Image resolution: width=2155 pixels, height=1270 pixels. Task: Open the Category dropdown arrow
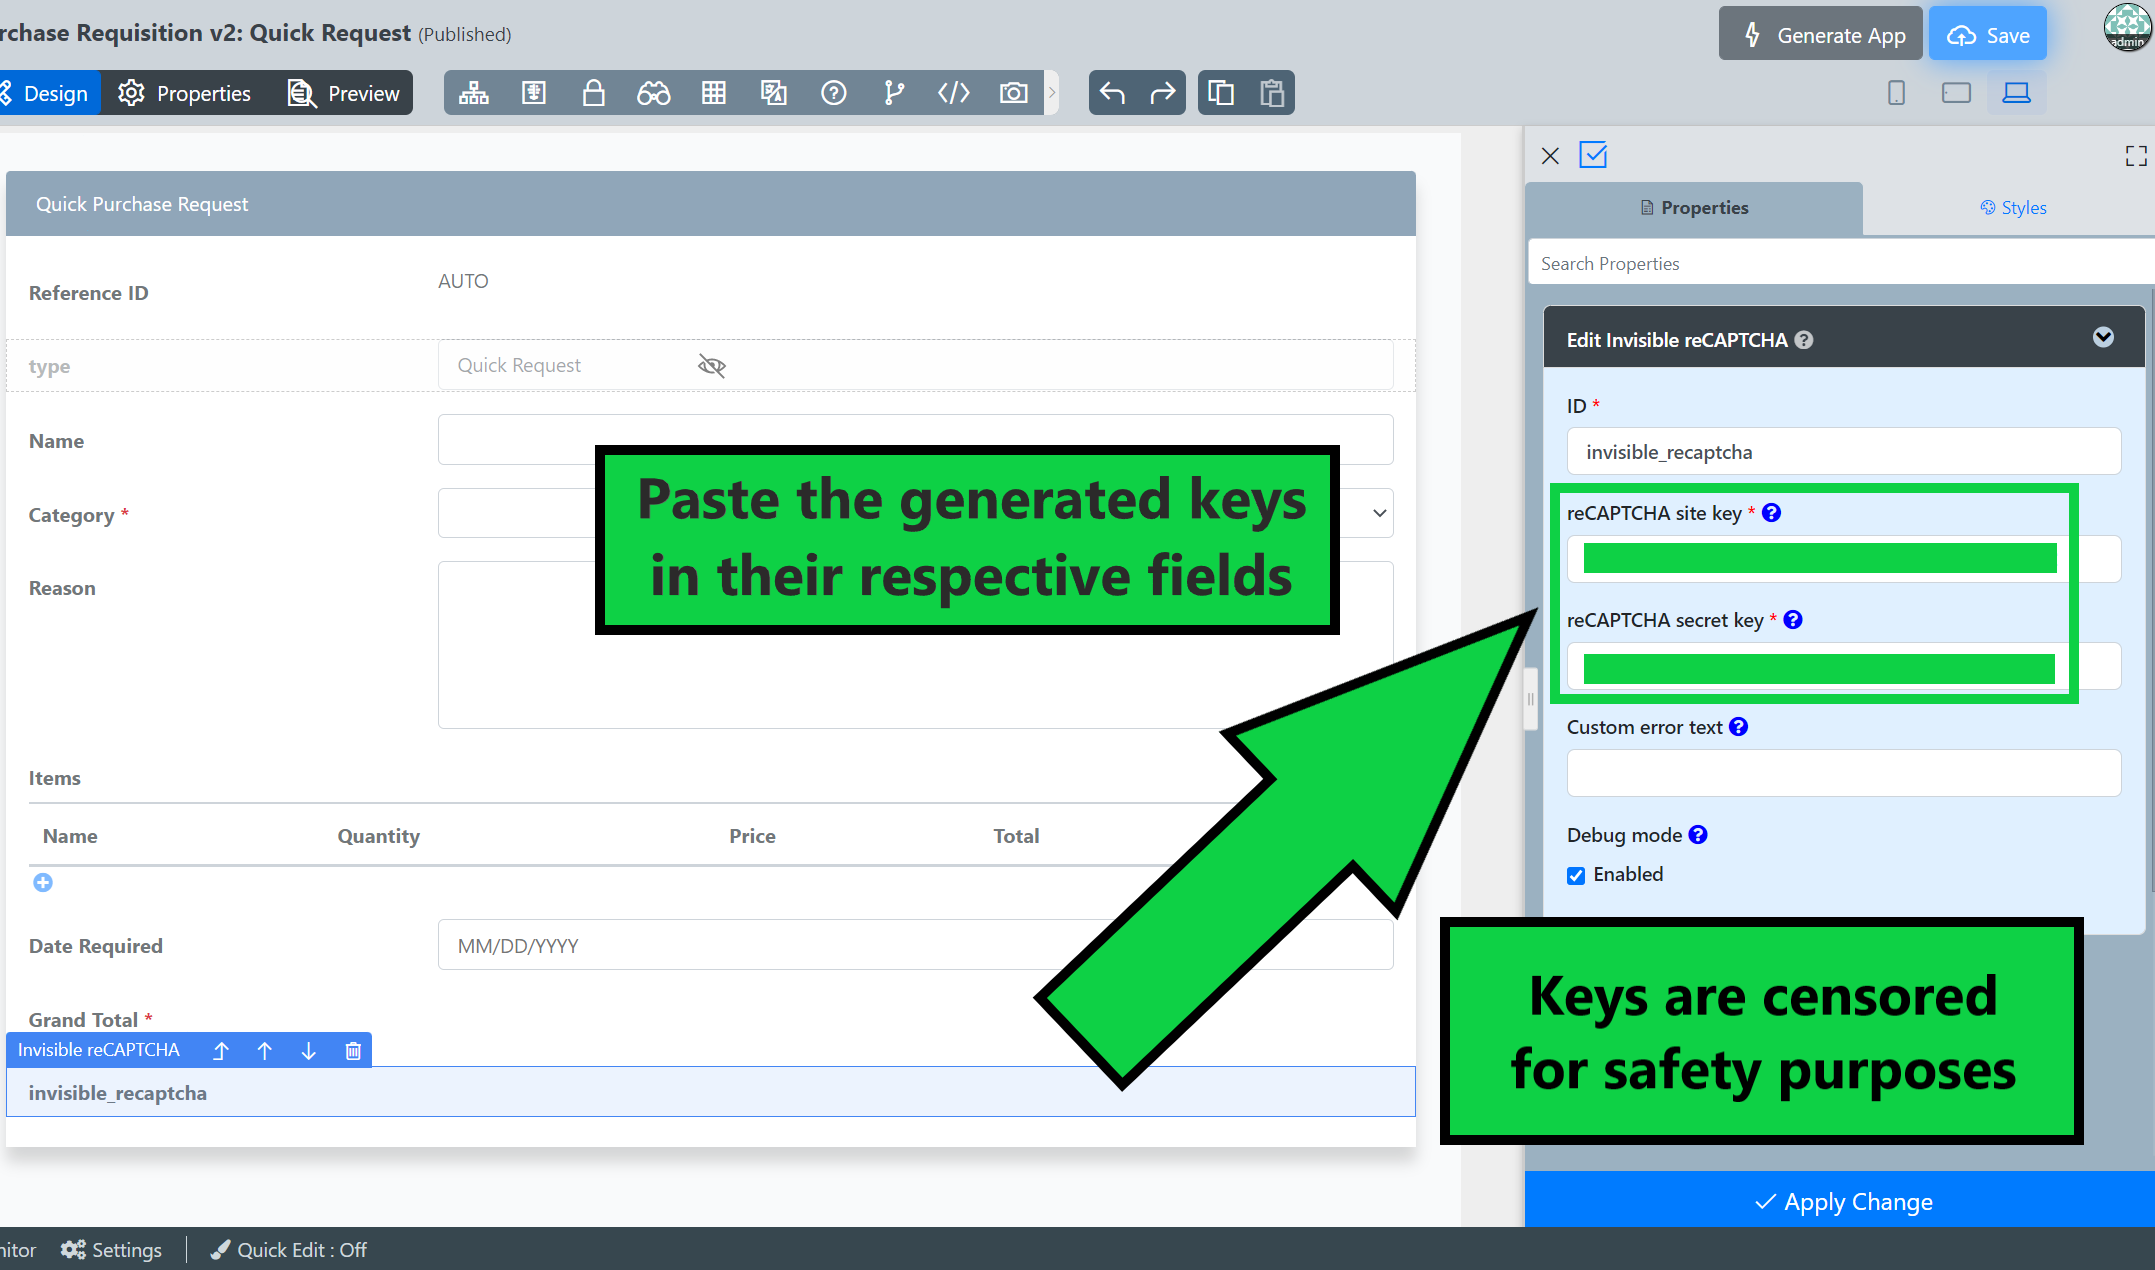pyautogui.click(x=1379, y=513)
